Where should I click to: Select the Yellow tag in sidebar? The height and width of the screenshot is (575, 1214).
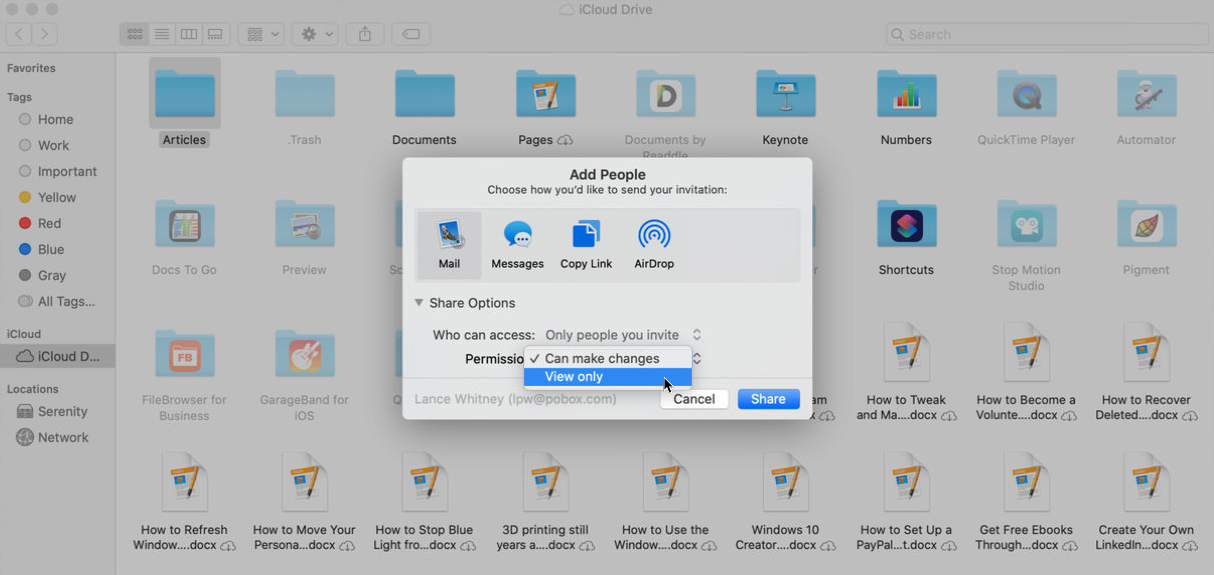tap(57, 197)
